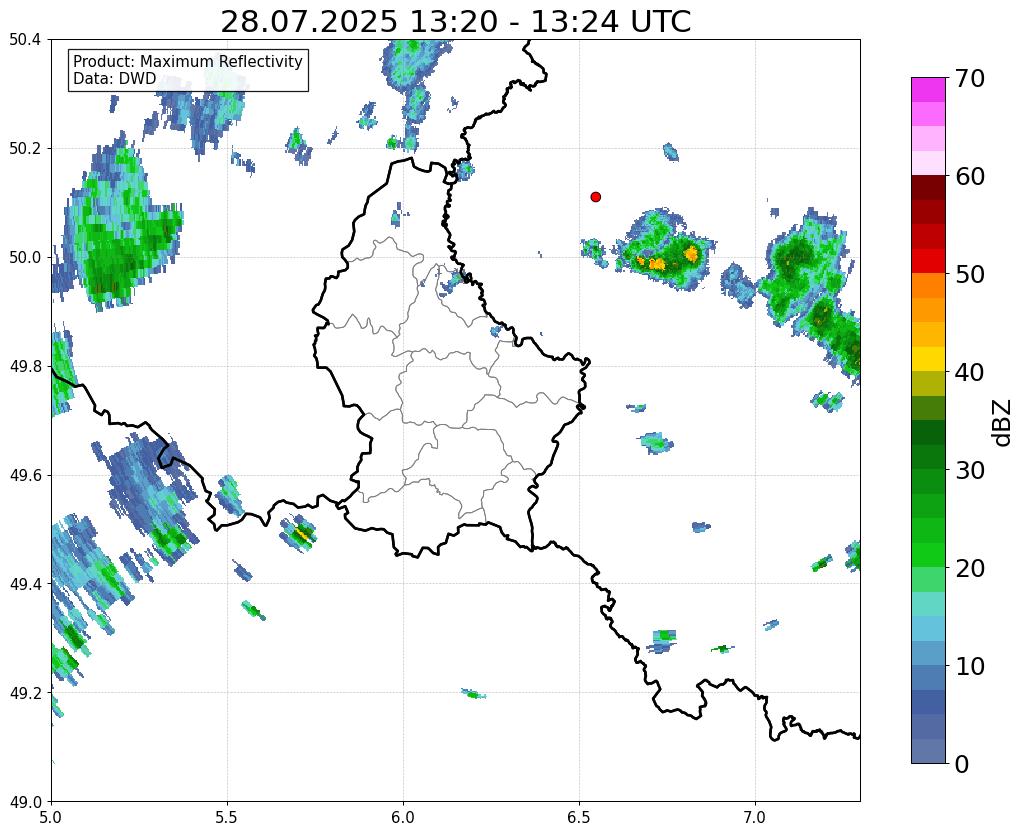Click the 60 tick label on colorbar

[x=970, y=176]
